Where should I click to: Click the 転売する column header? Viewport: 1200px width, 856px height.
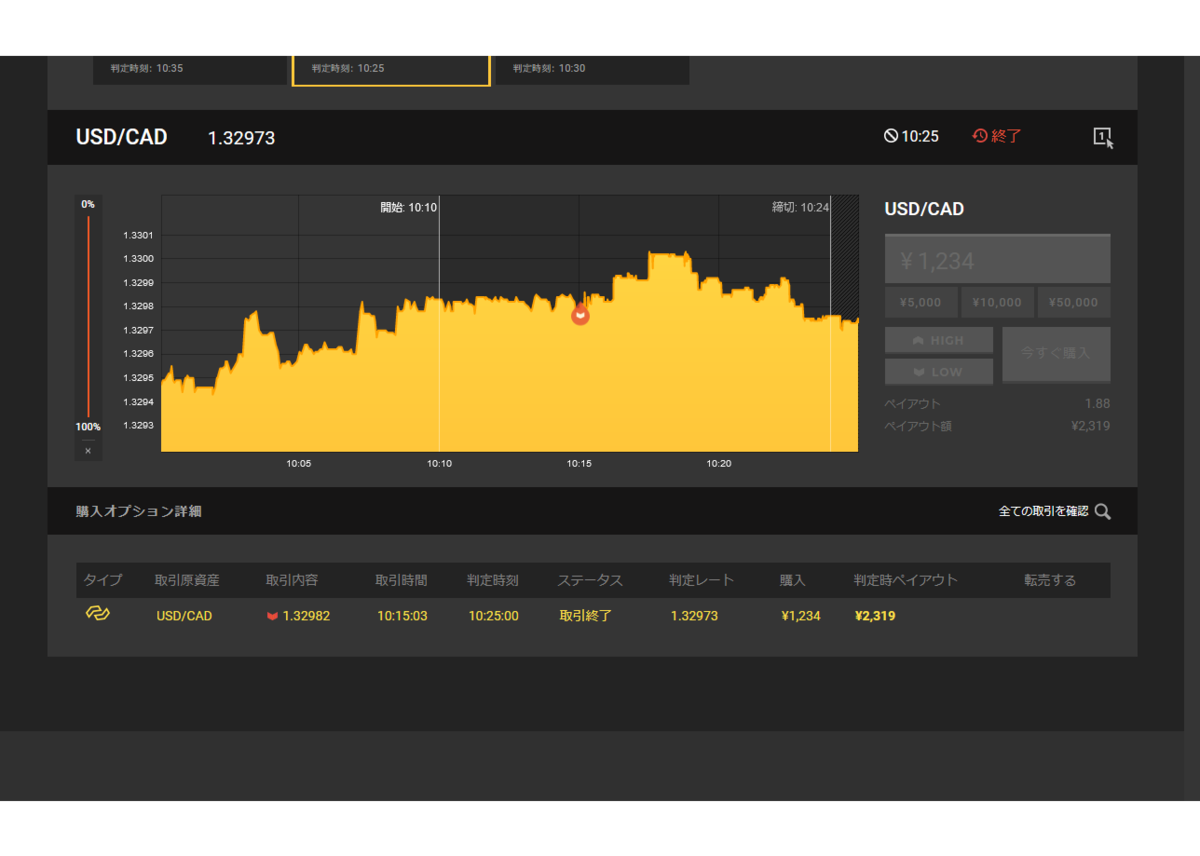tap(1050, 580)
